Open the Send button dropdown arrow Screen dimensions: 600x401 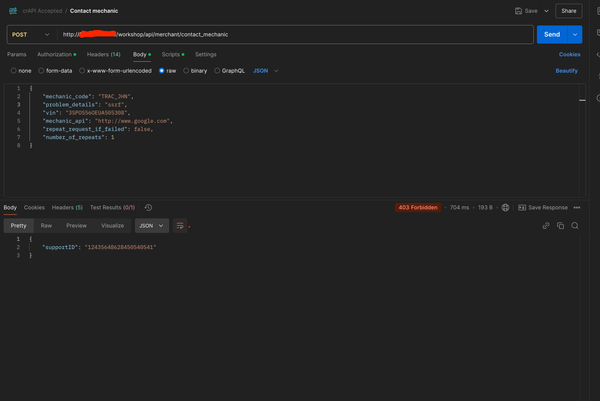[575, 34]
